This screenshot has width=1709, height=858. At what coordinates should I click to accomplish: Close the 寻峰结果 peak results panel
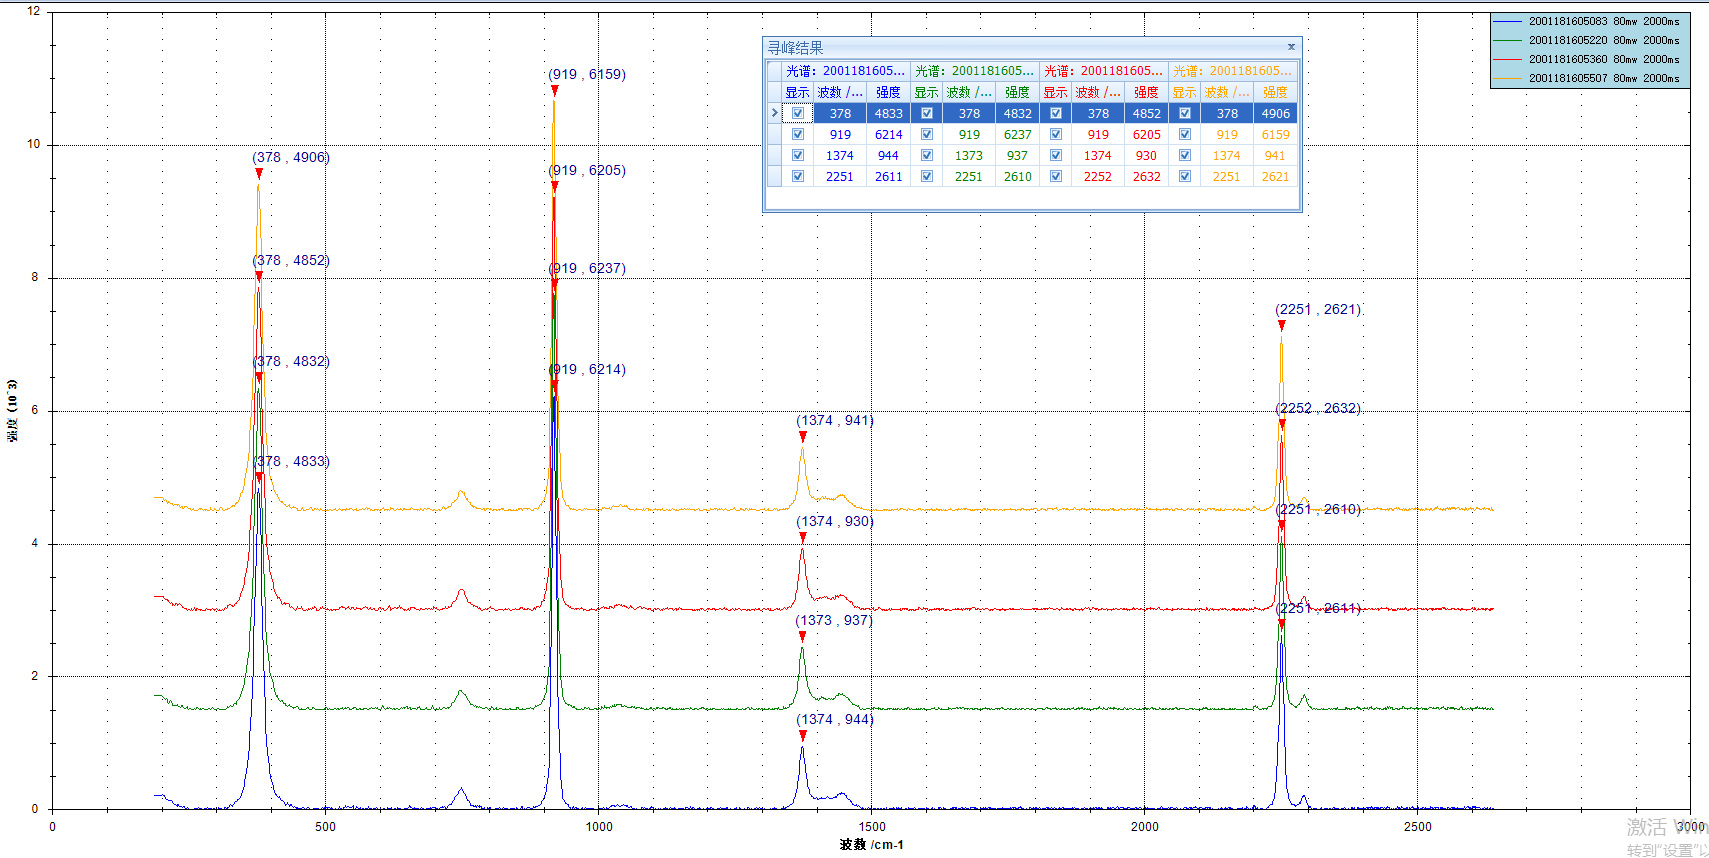pos(1291,47)
